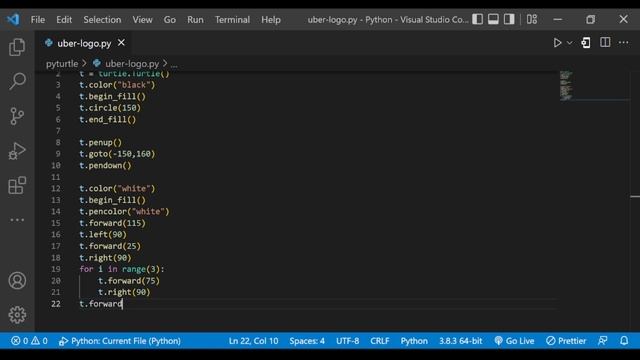
Task: Click code line t.pencolor("white")
Action: coord(124,211)
